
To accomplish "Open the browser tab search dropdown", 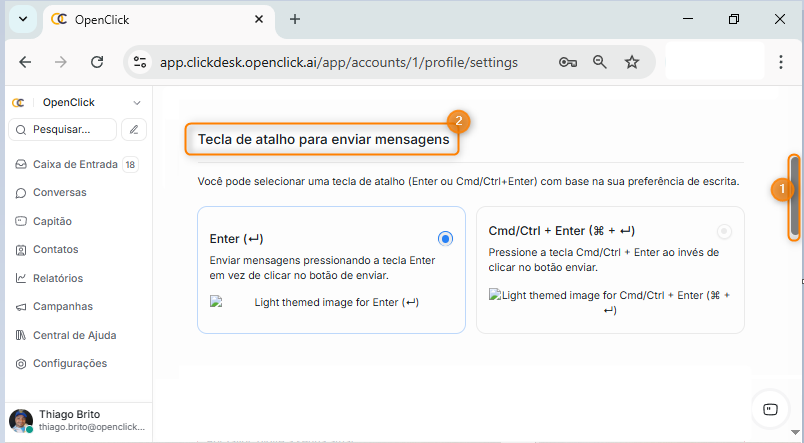I will [22, 19].
